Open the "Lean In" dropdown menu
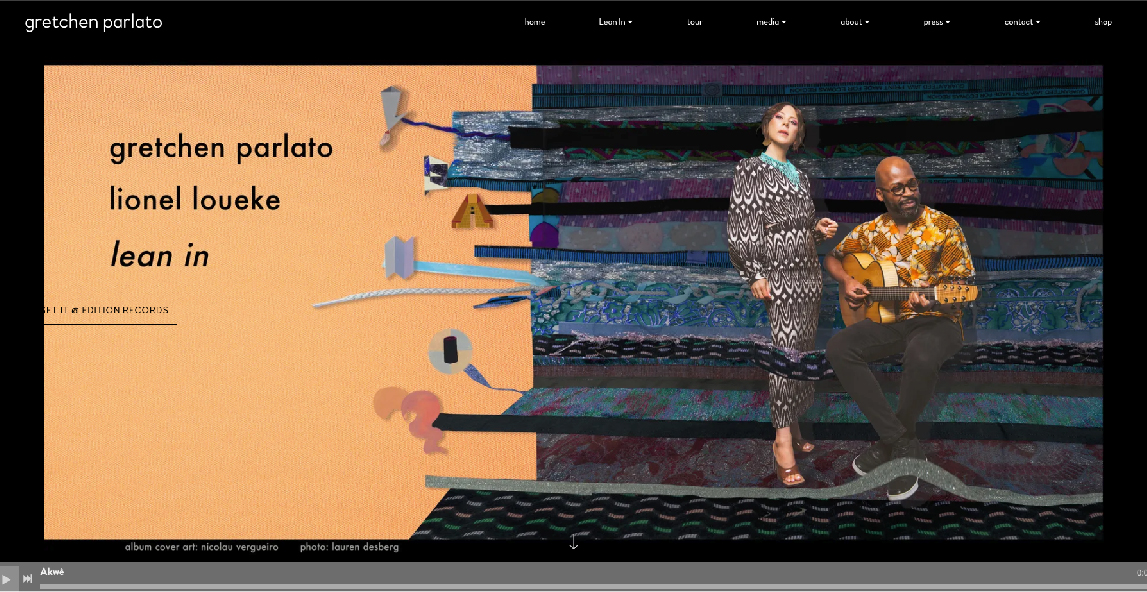The height and width of the screenshot is (592, 1147). point(614,21)
